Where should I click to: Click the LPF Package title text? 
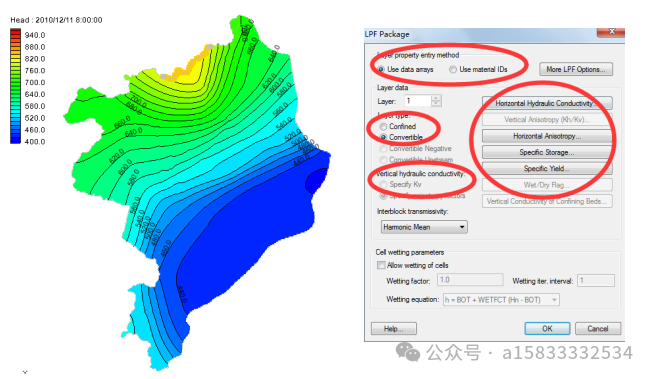[x=387, y=34]
